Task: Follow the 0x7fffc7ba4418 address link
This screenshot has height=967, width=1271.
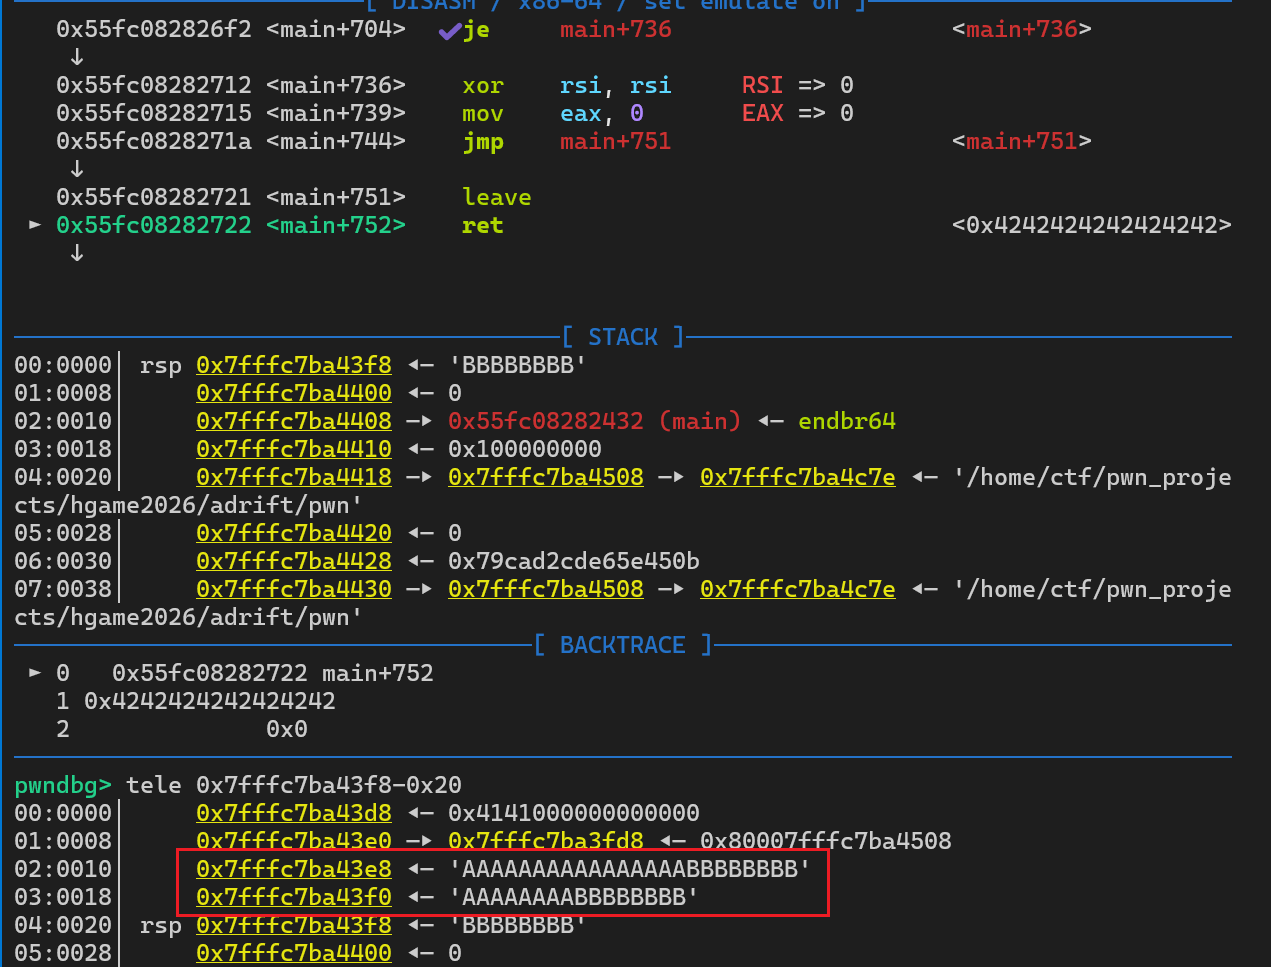Action: click(x=294, y=477)
